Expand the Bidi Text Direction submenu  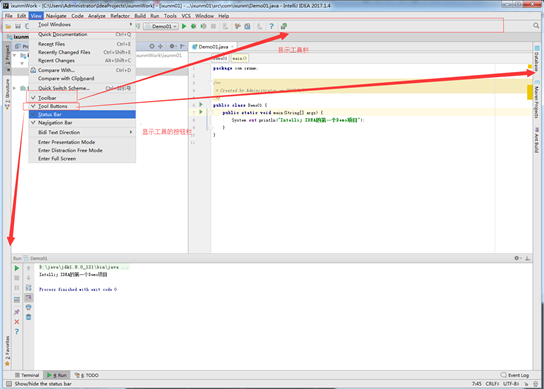[x=82, y=132]
